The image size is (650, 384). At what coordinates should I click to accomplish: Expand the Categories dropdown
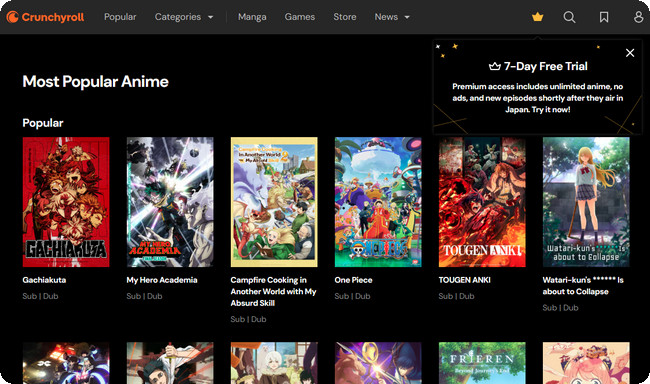pos(184,17)
